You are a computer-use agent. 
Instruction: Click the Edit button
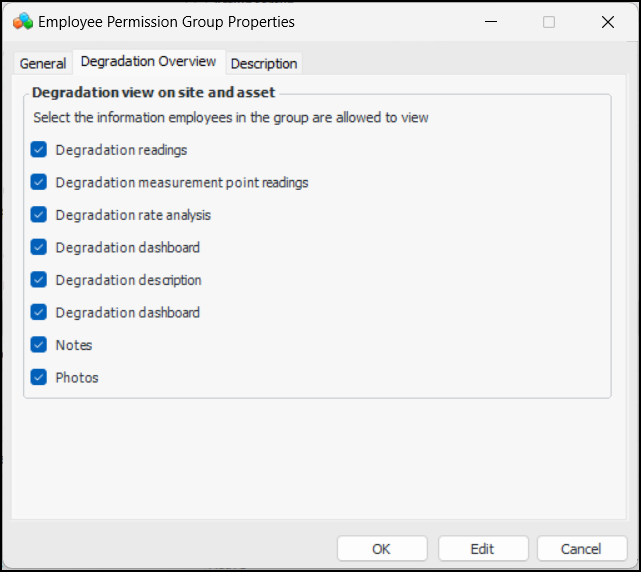point(482,548)
